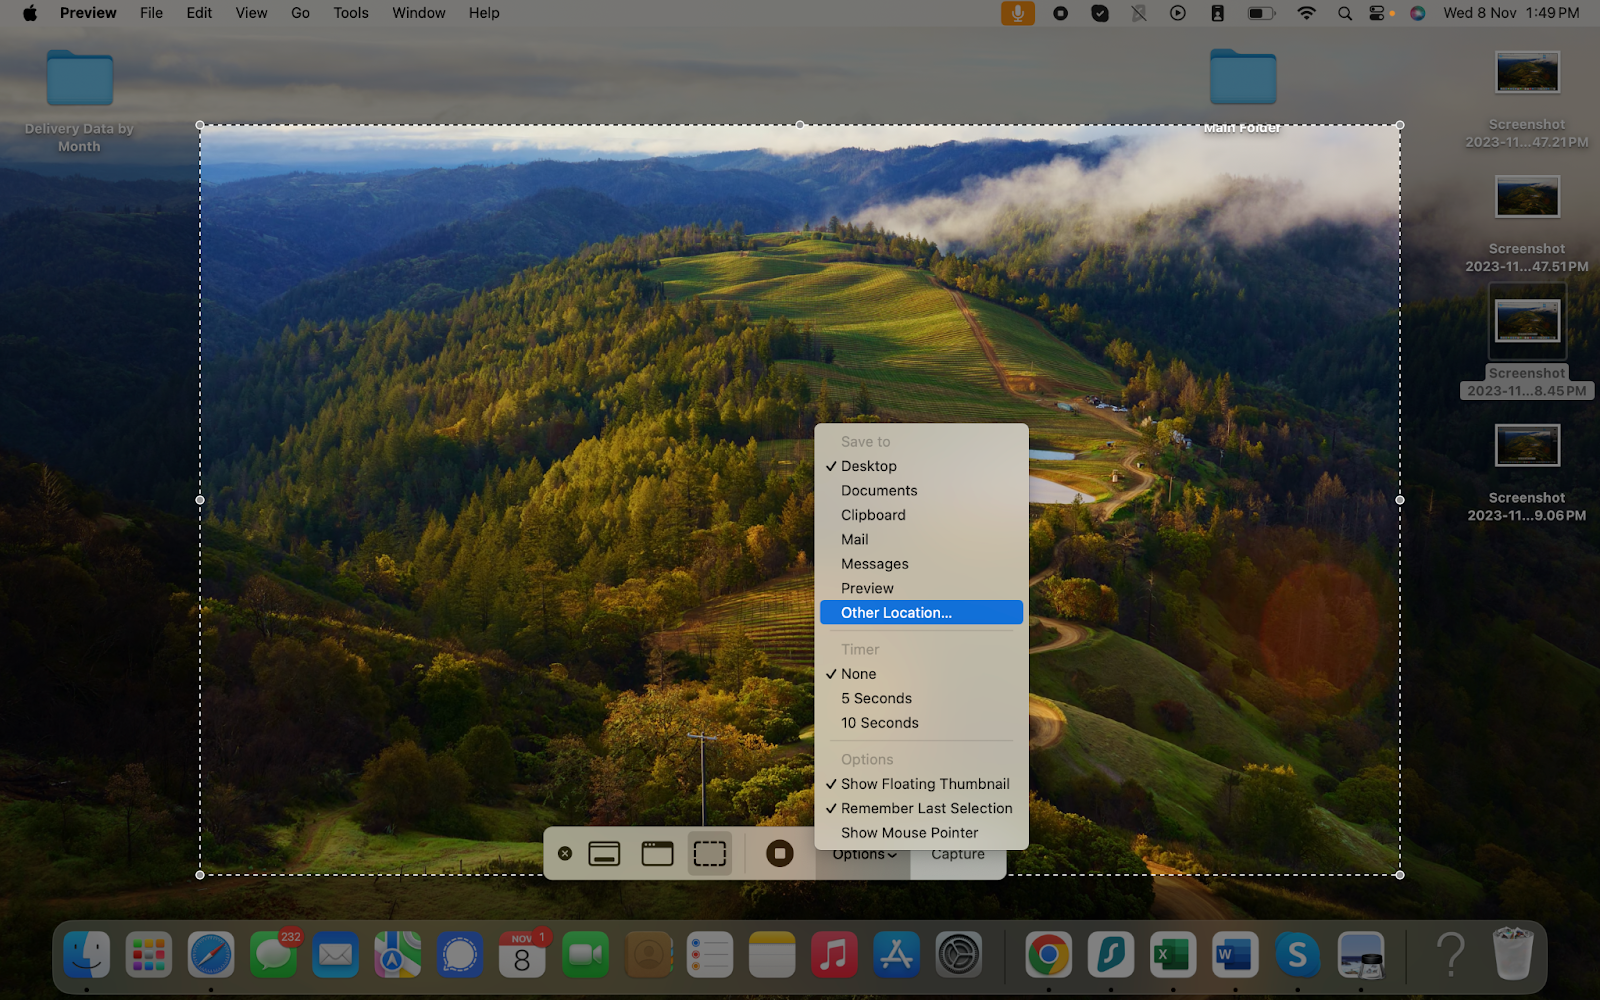Image resolution: width=1600 pixels, height=1000 pixels.
Task: Open the Tools menu in menu bar
Action: click(x=350, y=13)
